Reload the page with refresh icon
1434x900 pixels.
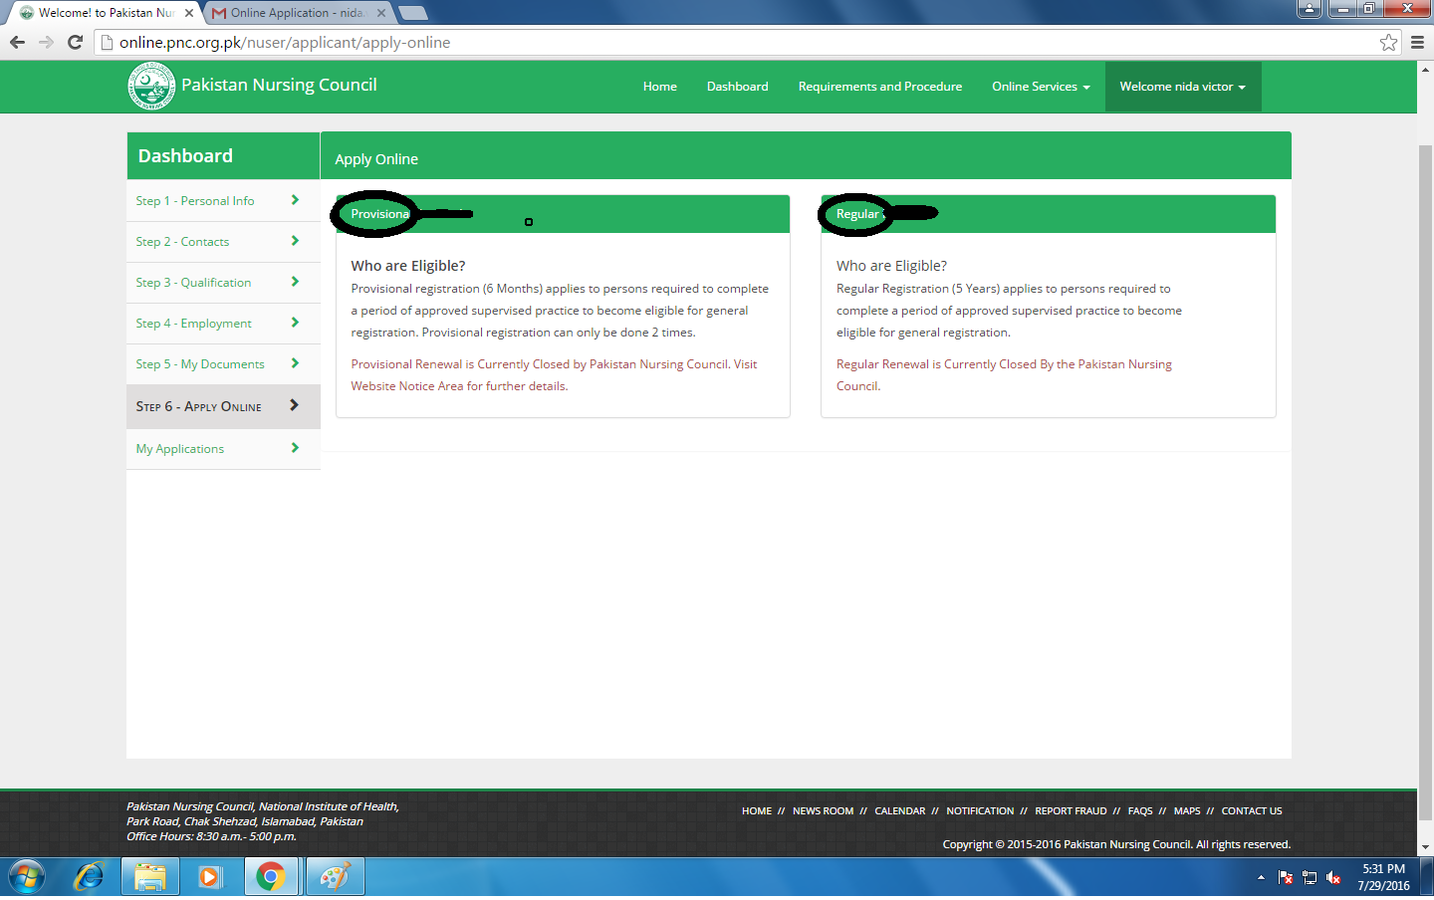click(x=75, y=42)
